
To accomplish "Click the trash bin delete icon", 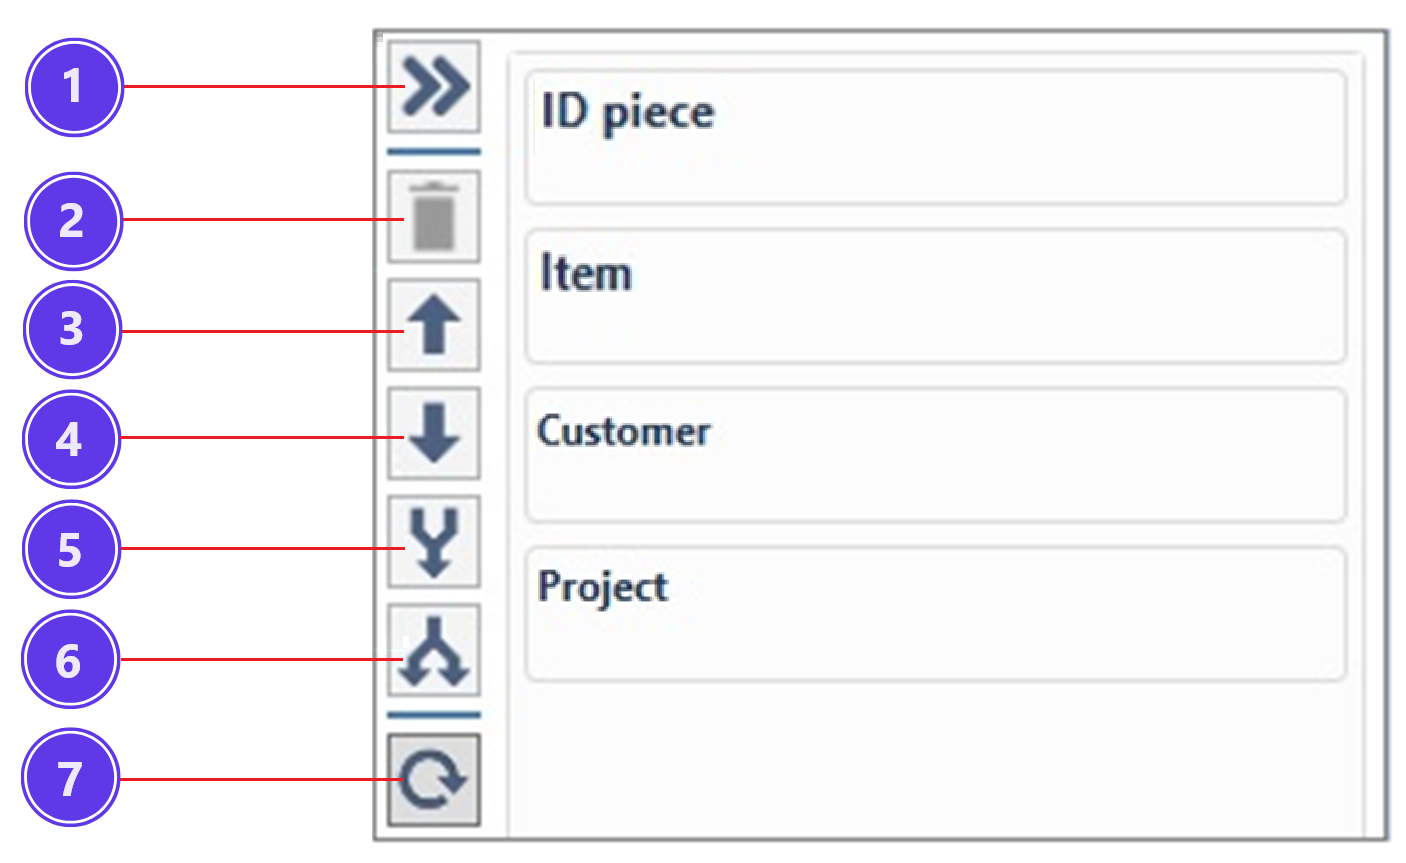I will click(434, 217).
